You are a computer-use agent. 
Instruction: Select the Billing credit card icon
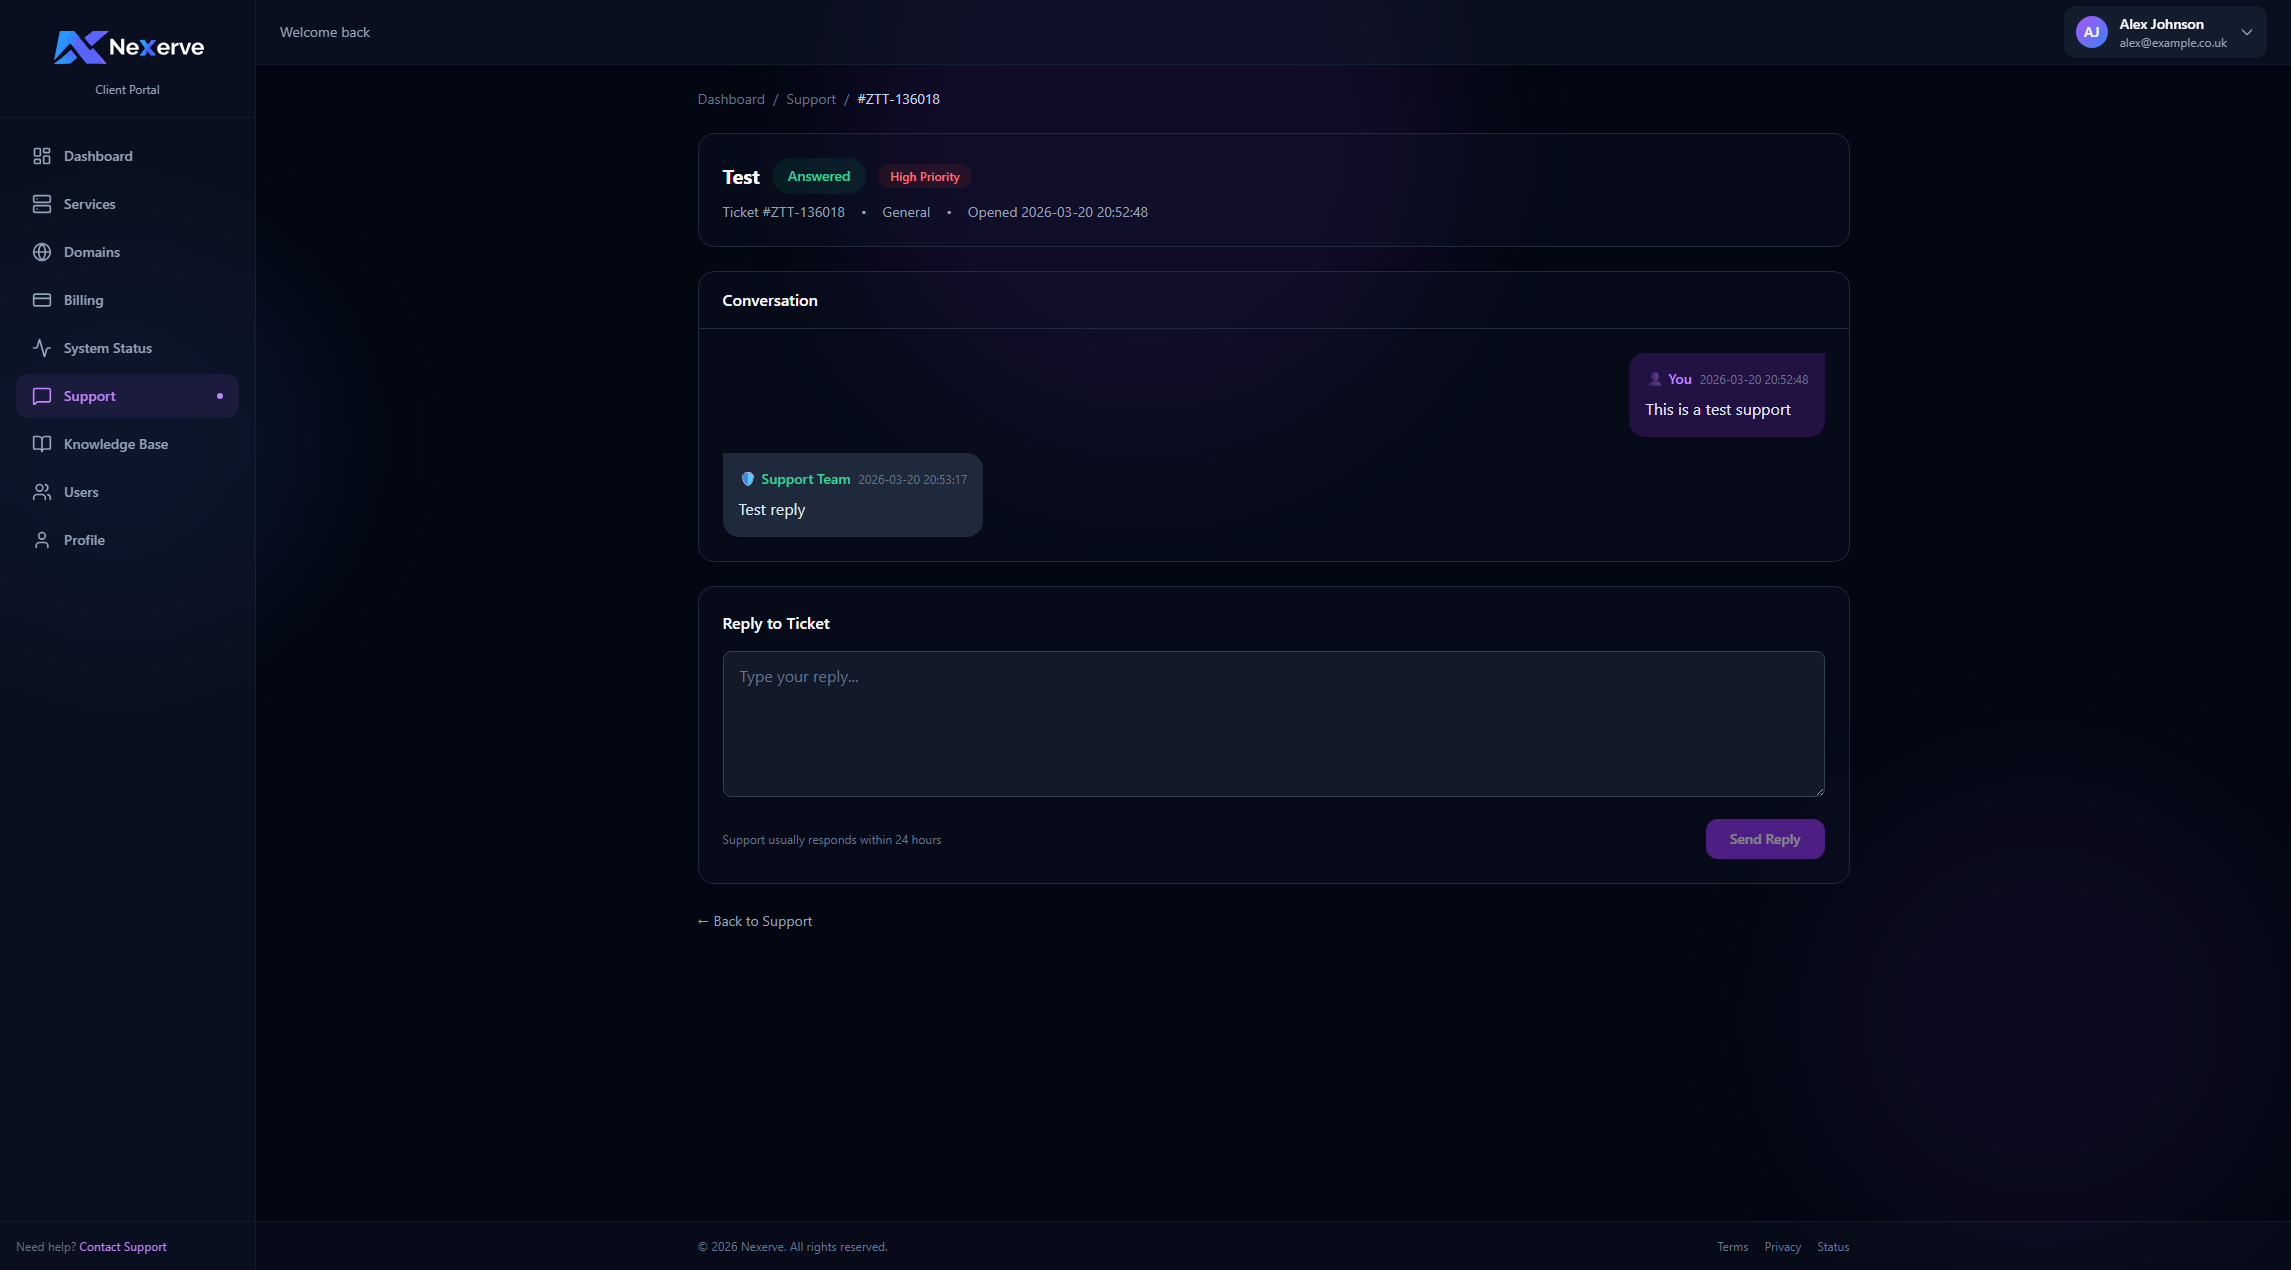pos(41,299)
